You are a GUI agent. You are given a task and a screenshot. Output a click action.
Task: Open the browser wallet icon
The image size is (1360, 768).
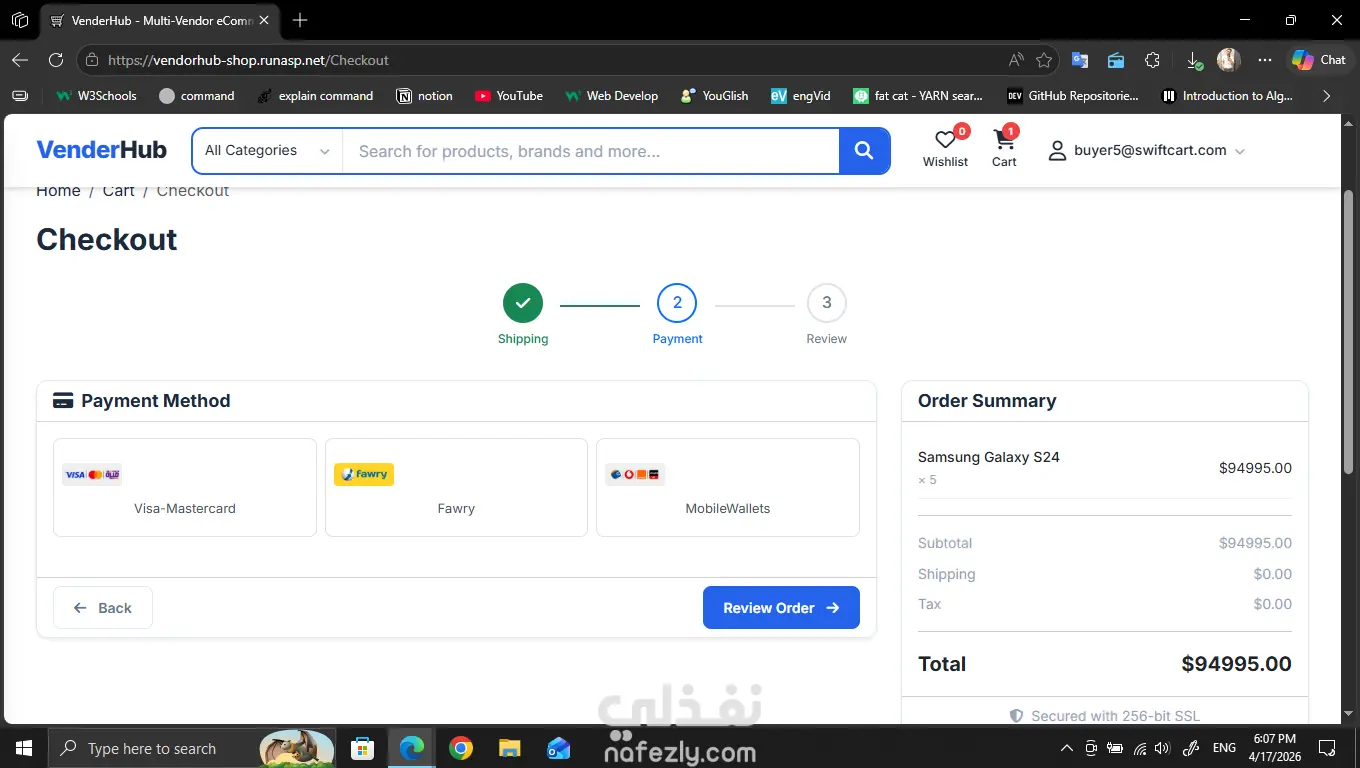1116,60
